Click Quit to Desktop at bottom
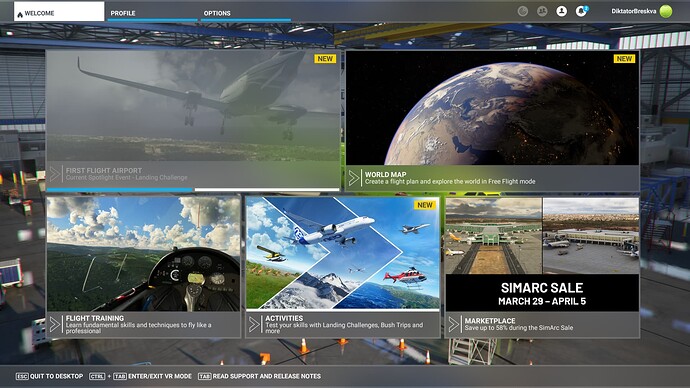The width and height of the screenshot is (690, 388). pyautogui.click(x=49, y=376)
